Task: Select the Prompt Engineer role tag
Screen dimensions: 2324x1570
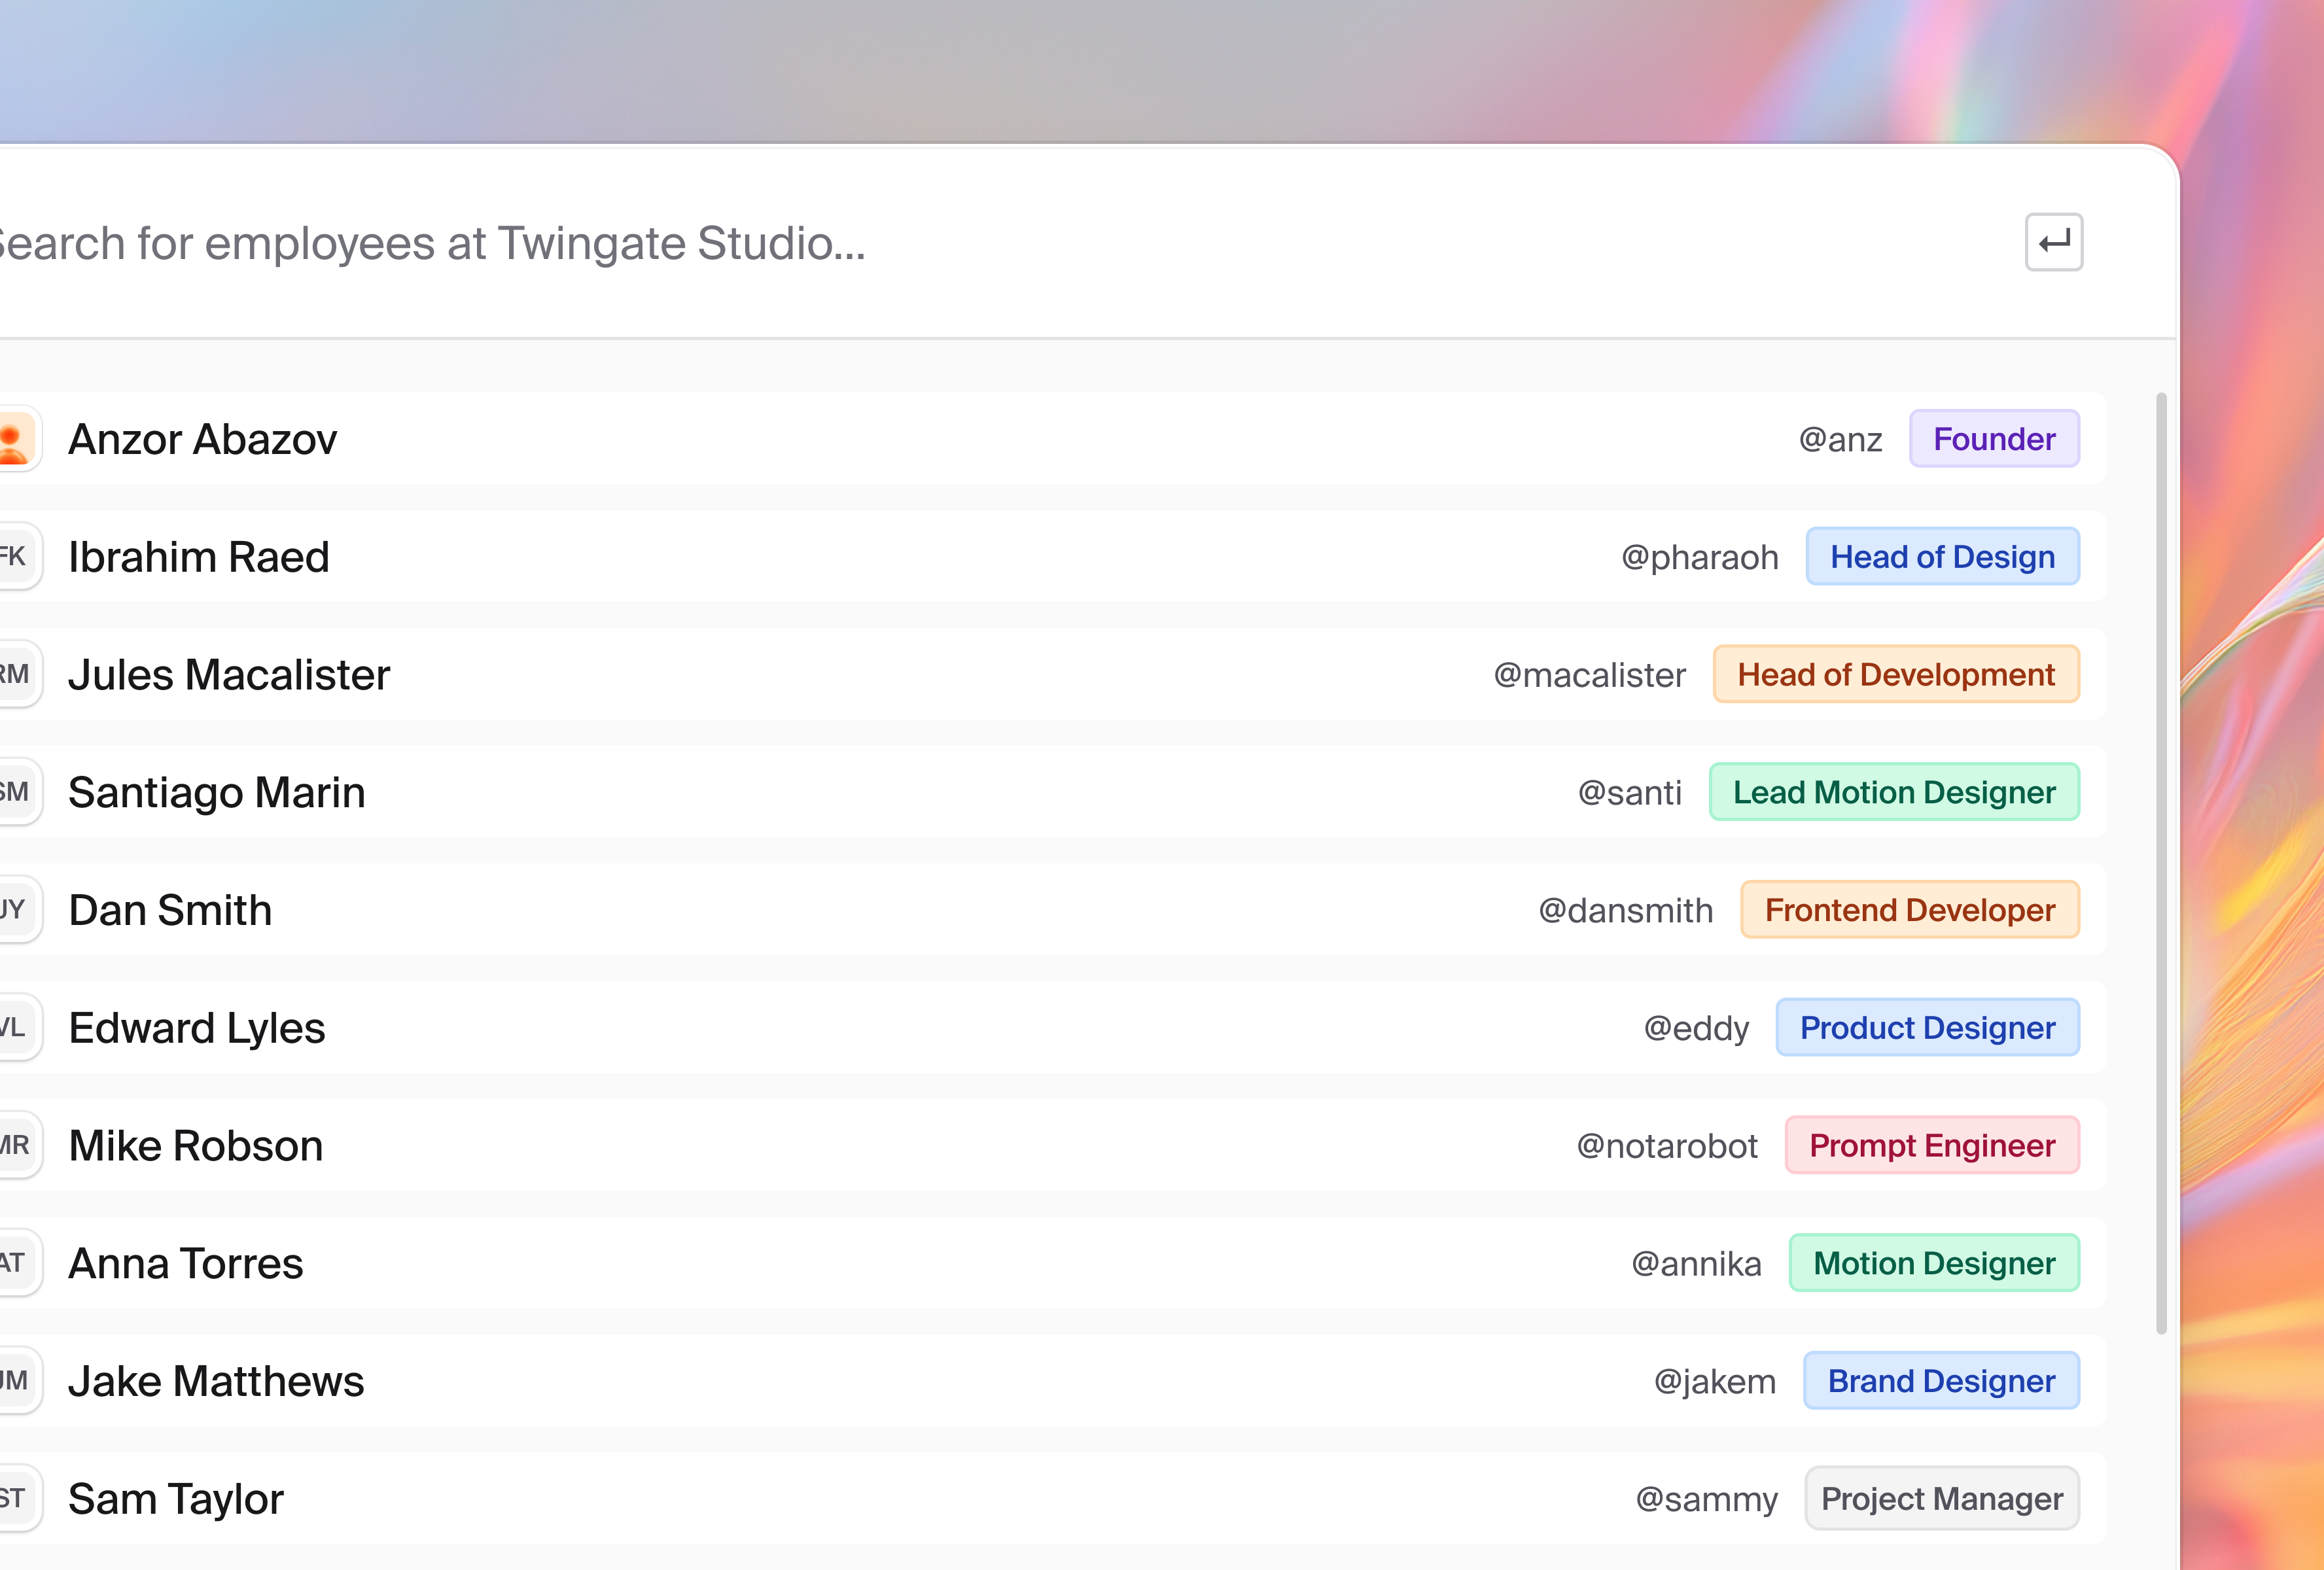Action: click(x=1932, y=1146)
